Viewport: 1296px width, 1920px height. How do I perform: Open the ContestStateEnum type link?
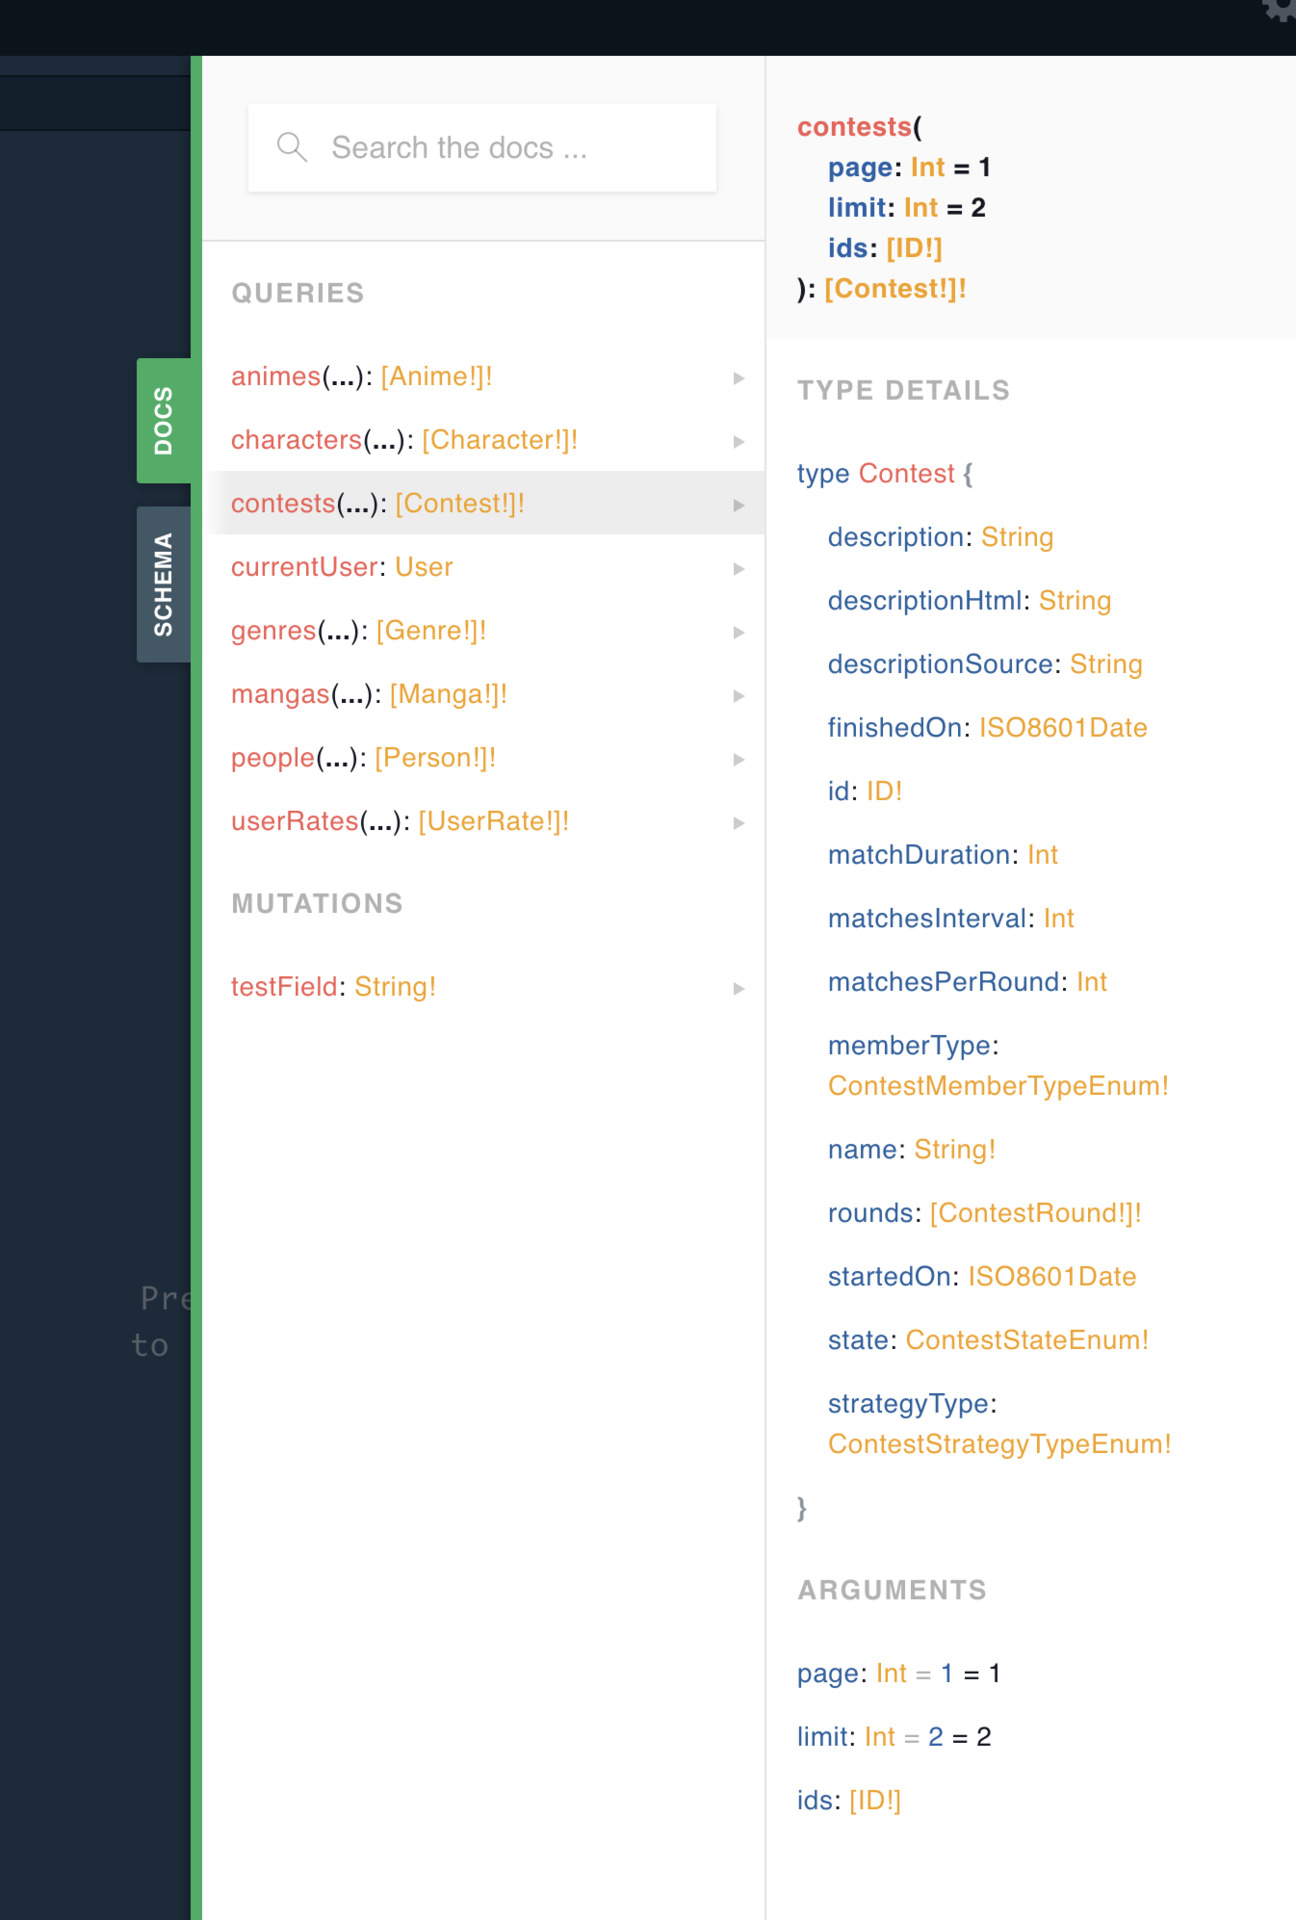1026,1340
